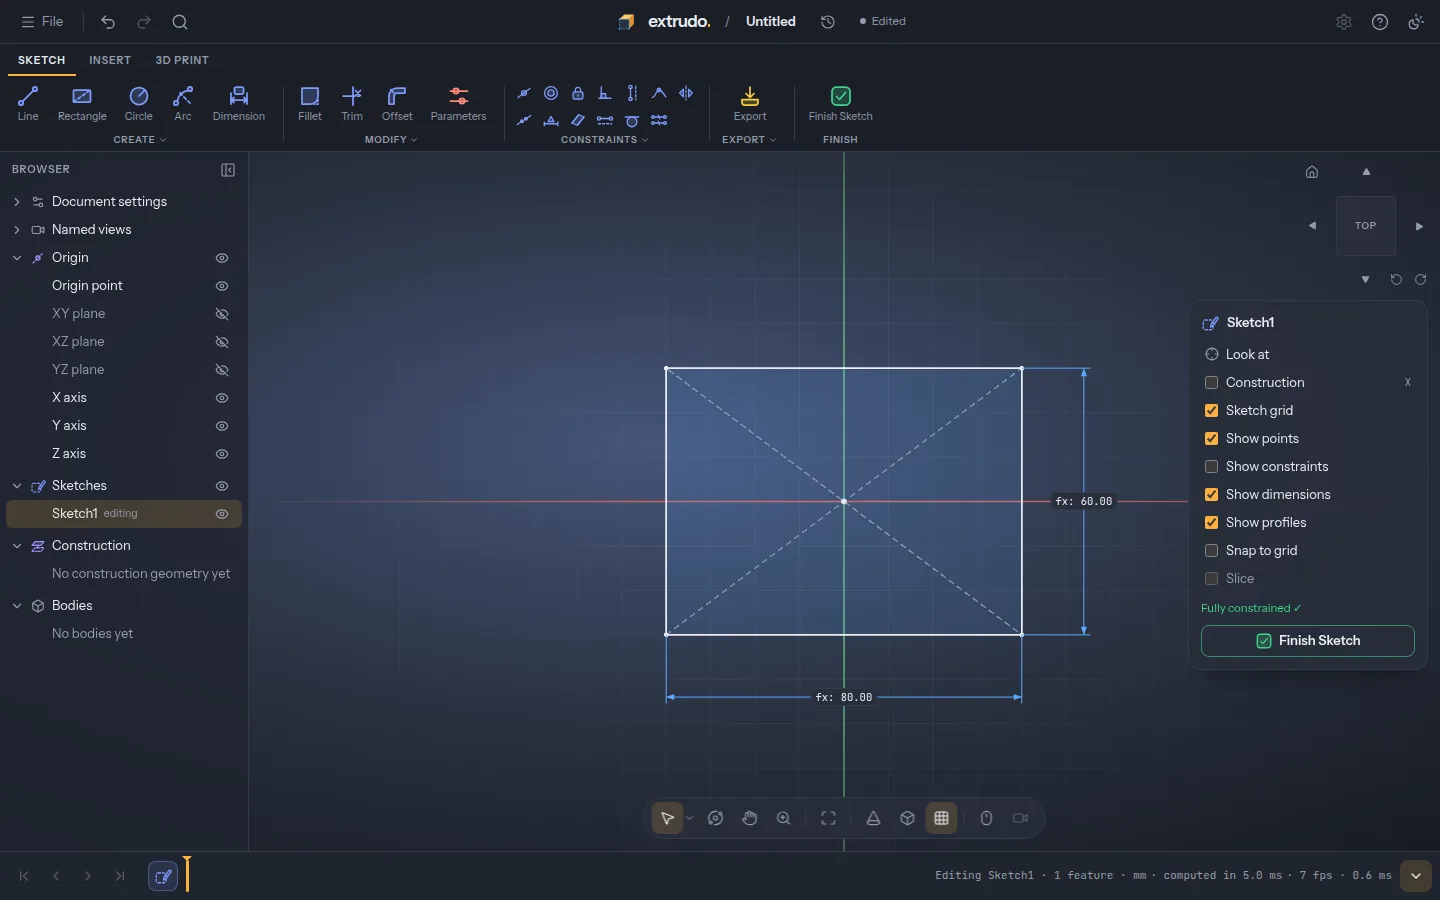1440x900 pixels.
Task: Choose the Fillet modify tool
Action: (x=310, y=104)
